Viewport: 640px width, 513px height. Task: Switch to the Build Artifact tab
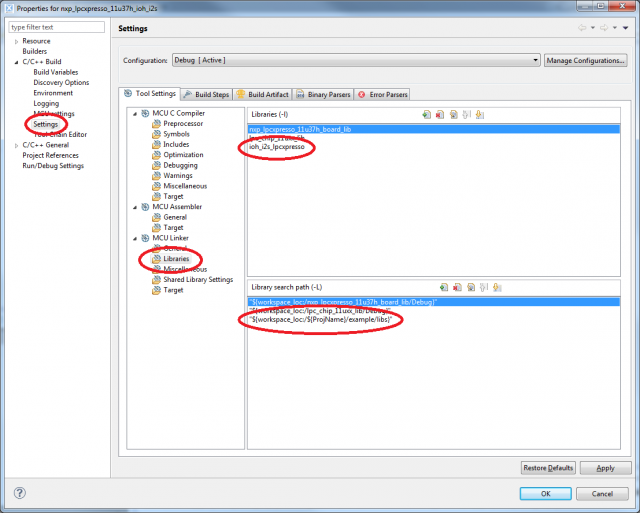tap(262, 94)
